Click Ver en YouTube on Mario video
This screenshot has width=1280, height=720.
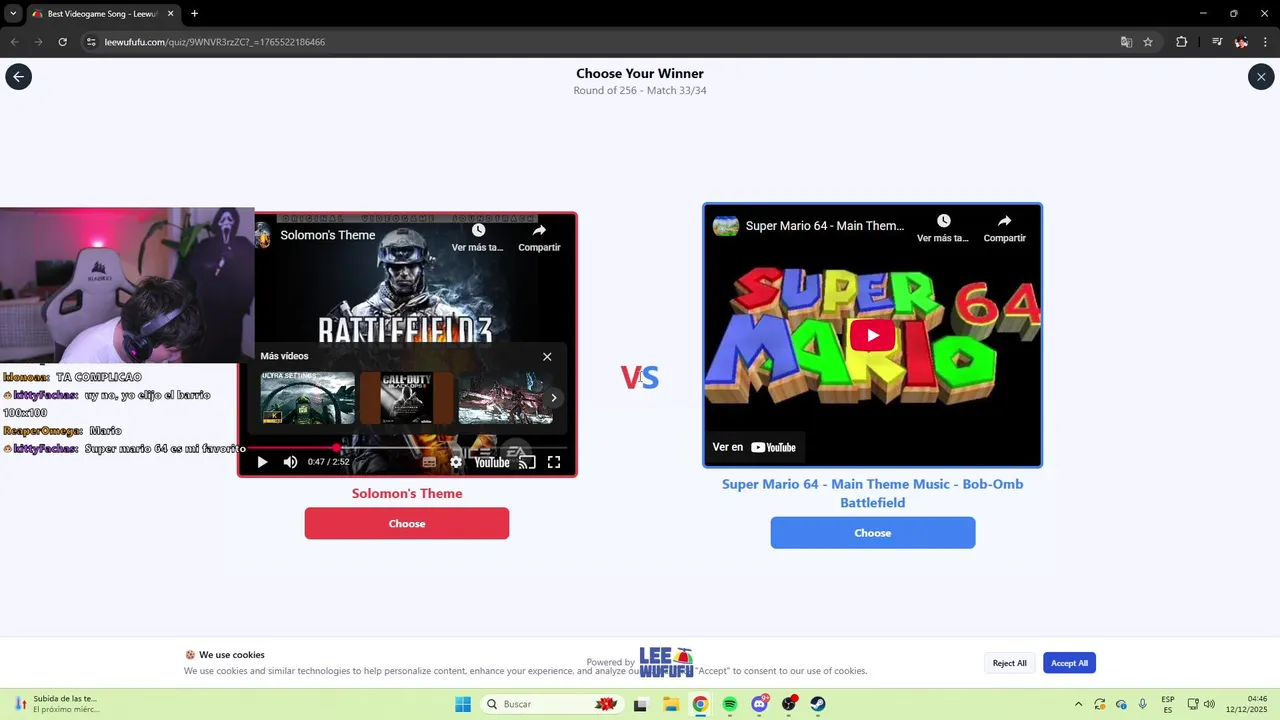754,447
